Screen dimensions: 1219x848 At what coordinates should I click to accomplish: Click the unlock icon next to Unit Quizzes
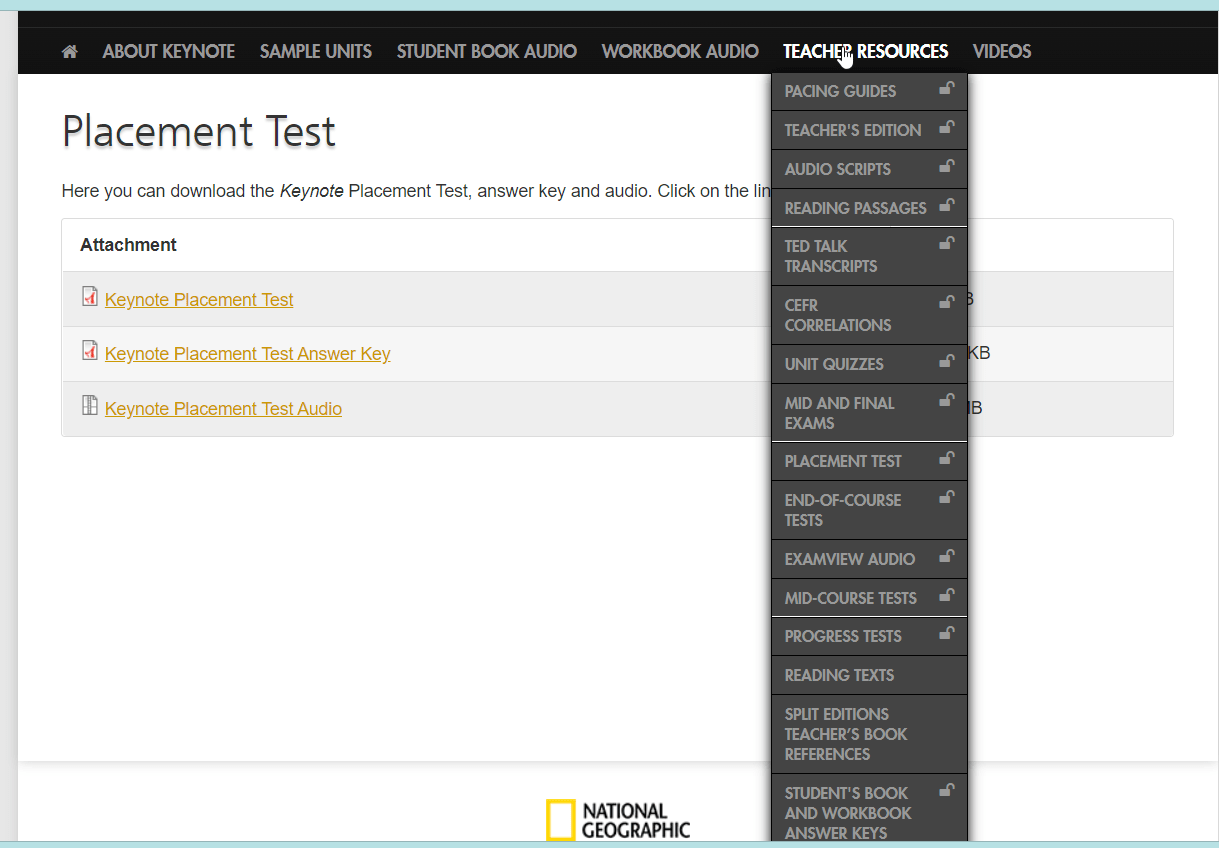pyautogui.click(x=946, y=362)
